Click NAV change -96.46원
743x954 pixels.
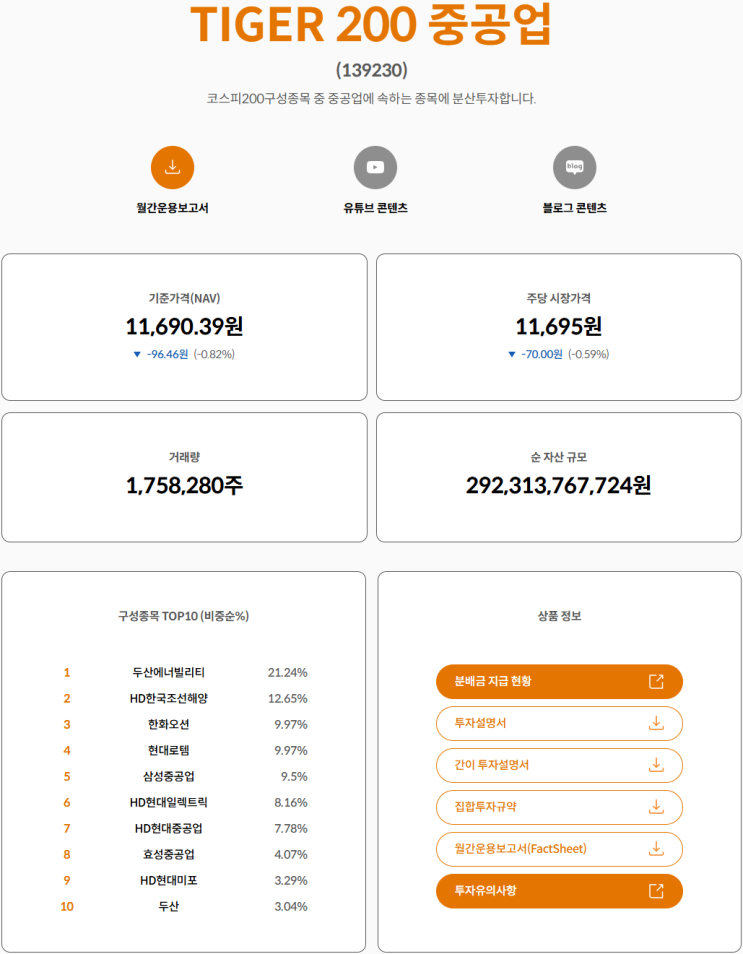[x=167, y=354]
